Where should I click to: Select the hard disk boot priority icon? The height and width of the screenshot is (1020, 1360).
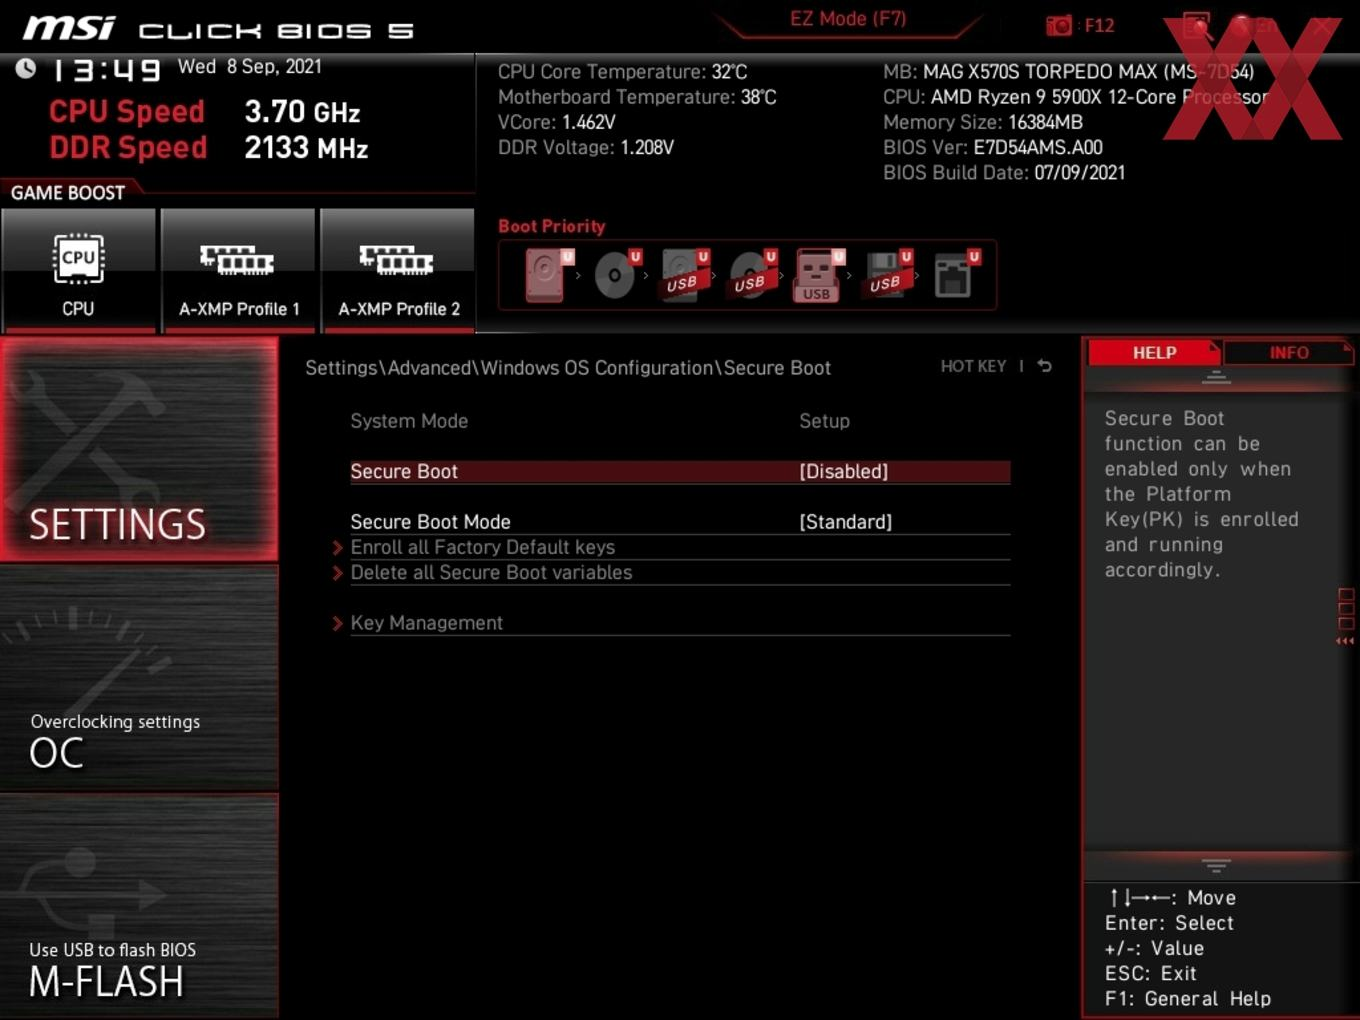click(x=549, y=275)
